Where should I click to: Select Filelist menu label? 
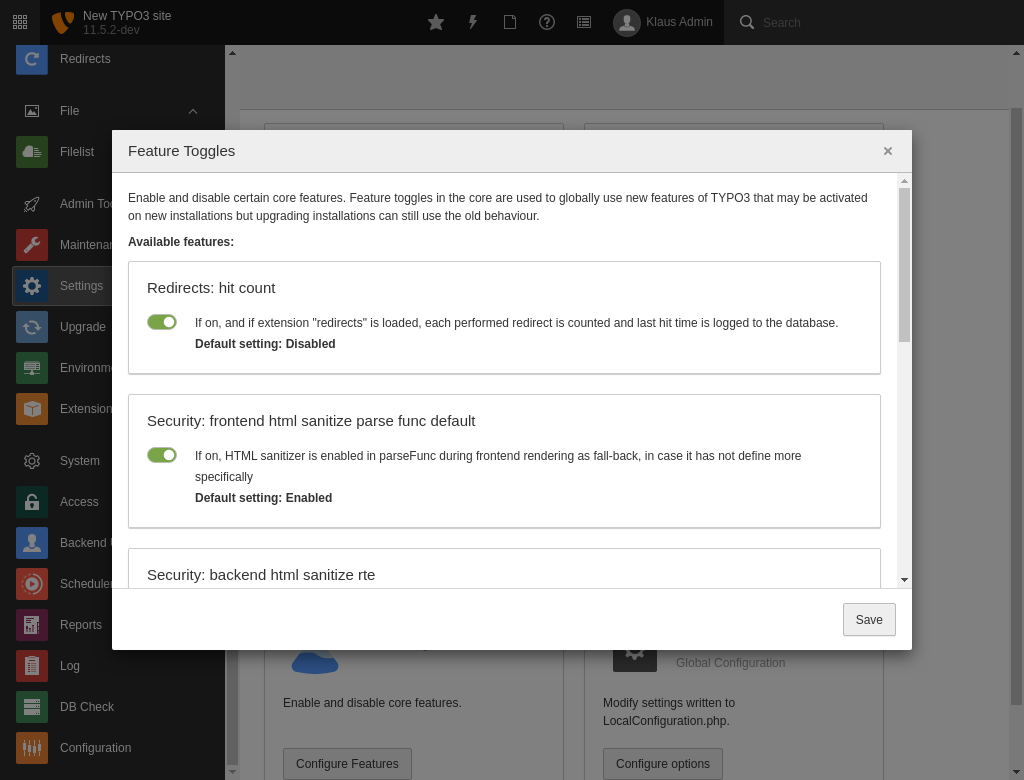pos(77,152)
